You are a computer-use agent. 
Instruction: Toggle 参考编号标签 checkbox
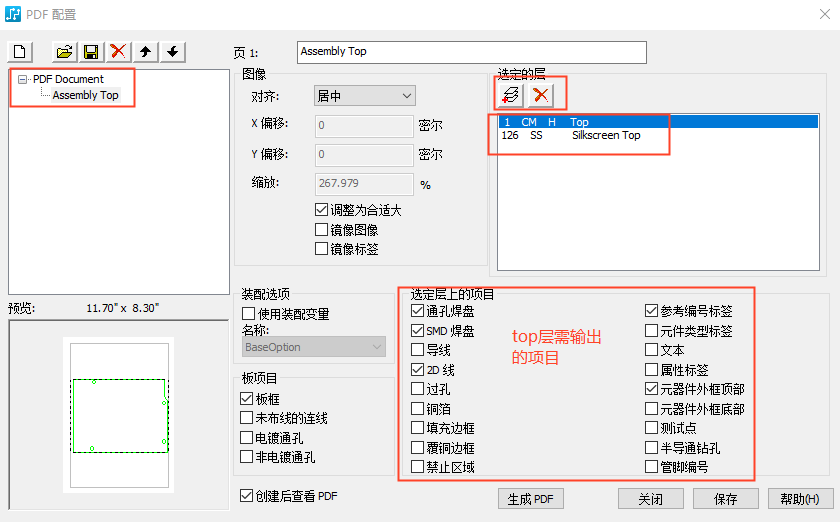point(651,311)
